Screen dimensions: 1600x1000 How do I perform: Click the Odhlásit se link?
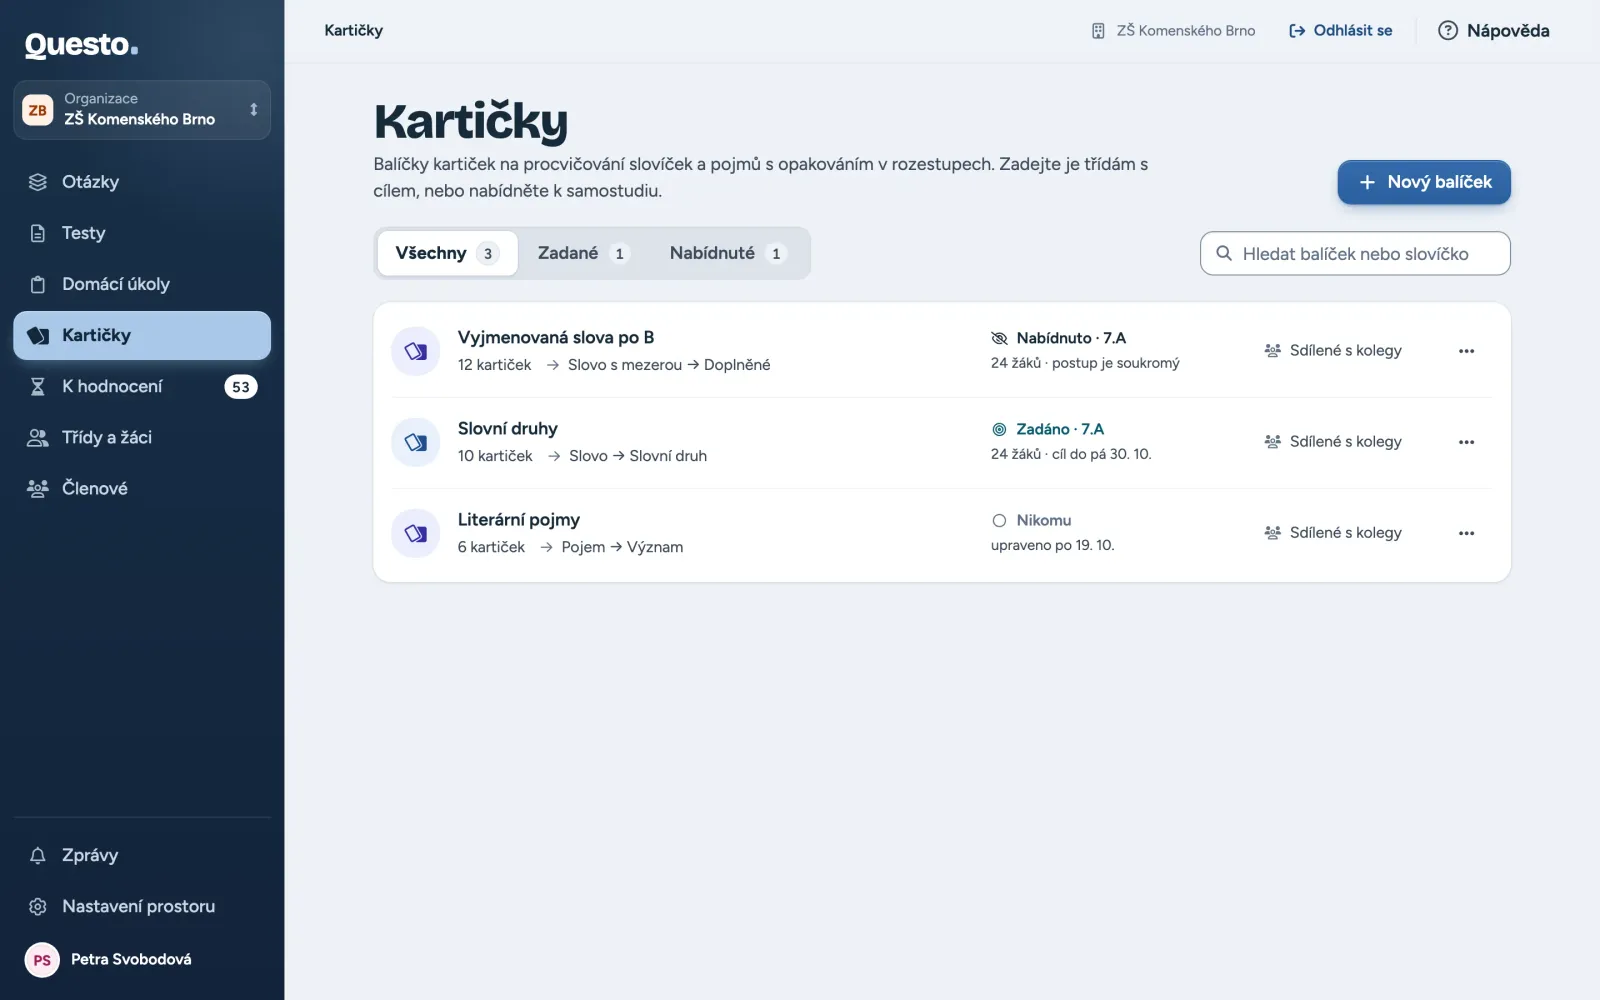click(1340, 31)
